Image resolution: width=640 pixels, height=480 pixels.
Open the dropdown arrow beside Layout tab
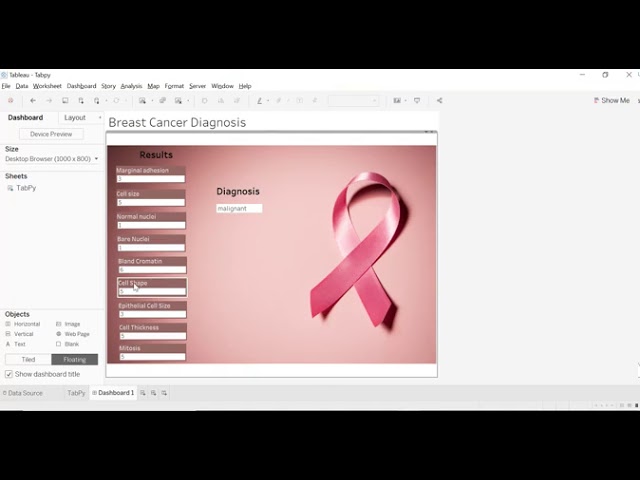point(100,118)
